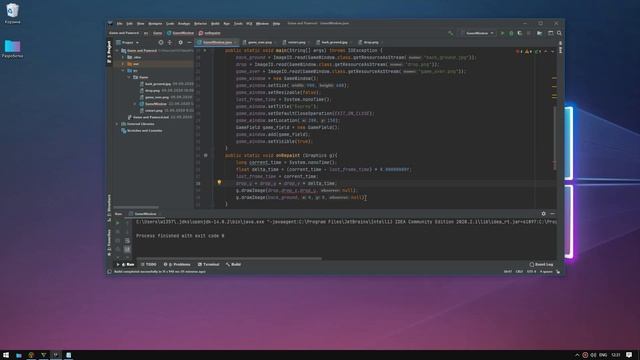640x360 pixels.
Task: Click the Debug bug icon in toolbar
Action: 511,33
